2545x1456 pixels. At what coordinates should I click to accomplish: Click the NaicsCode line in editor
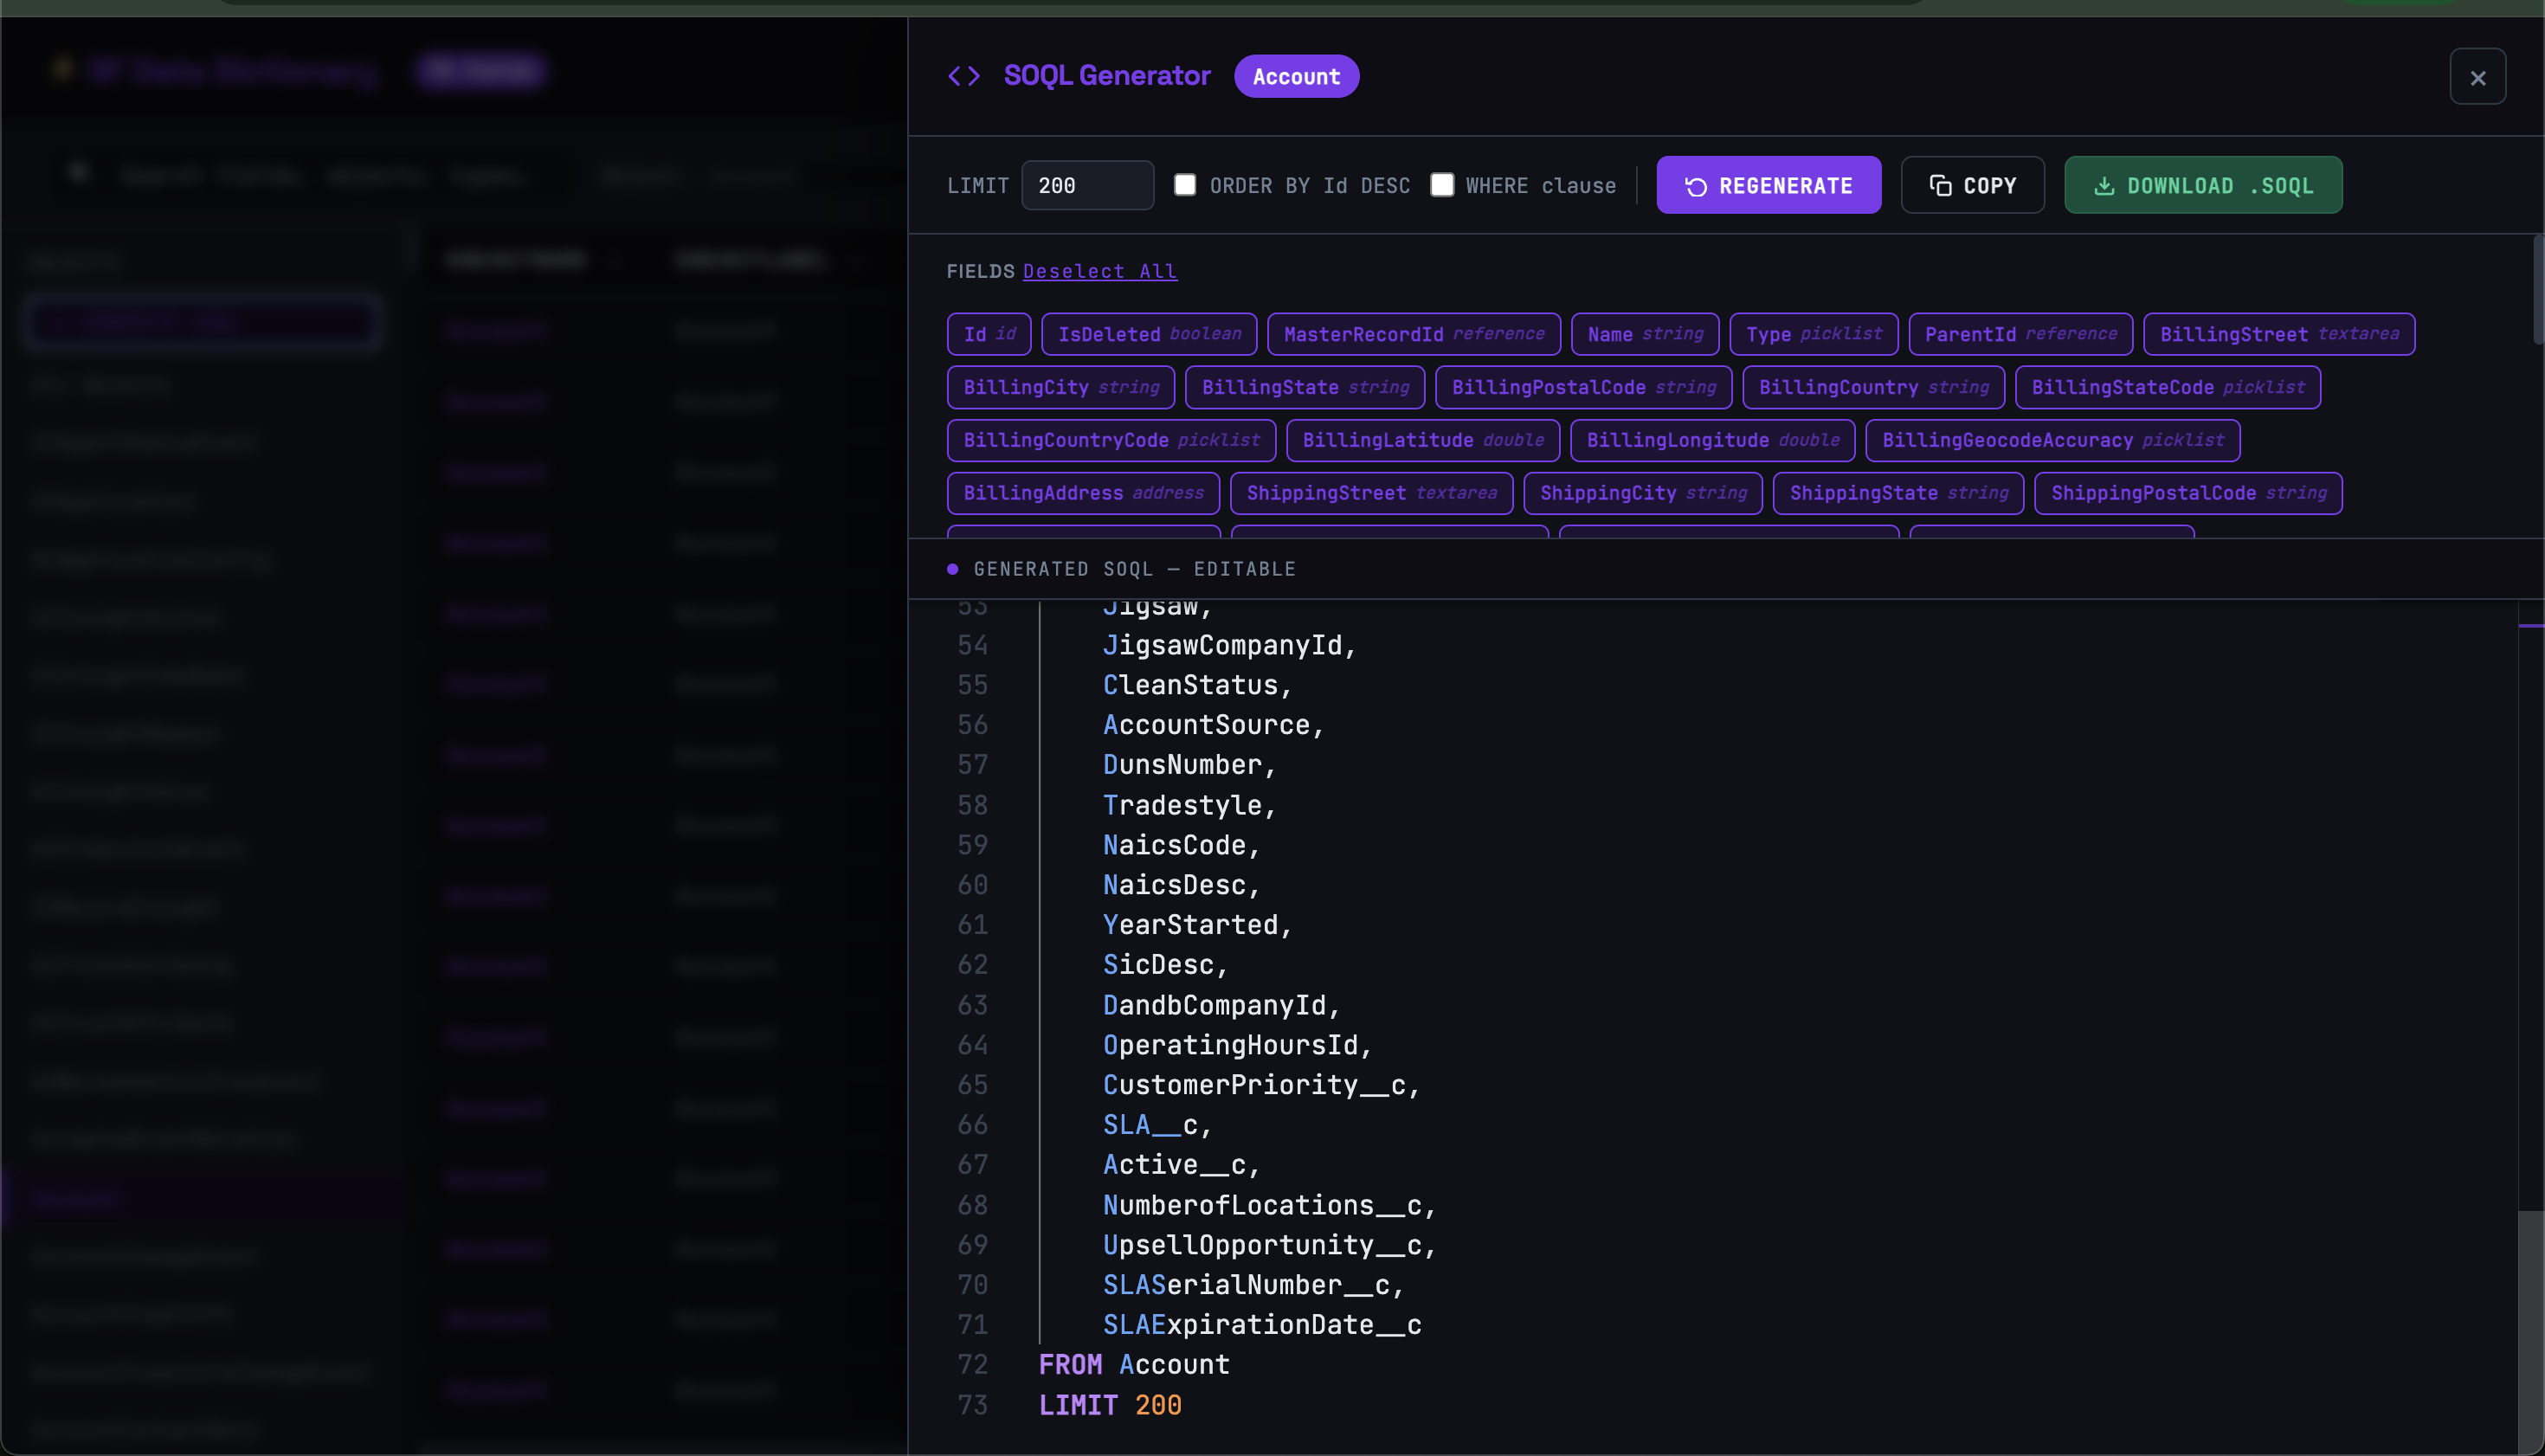point(1181,845)
